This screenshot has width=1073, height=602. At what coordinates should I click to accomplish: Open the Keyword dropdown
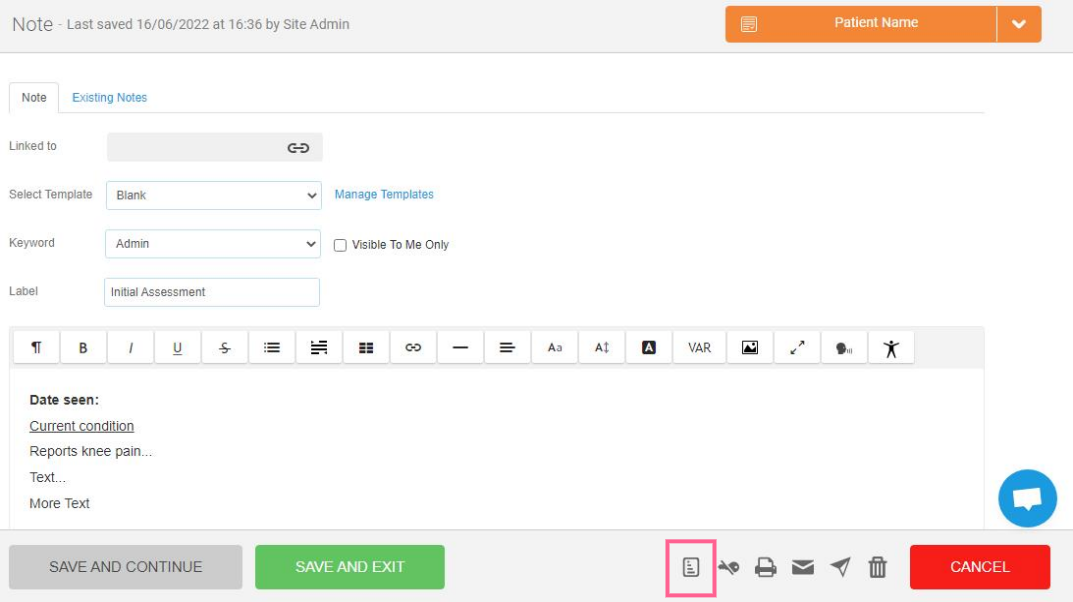(x=212, y=244)
